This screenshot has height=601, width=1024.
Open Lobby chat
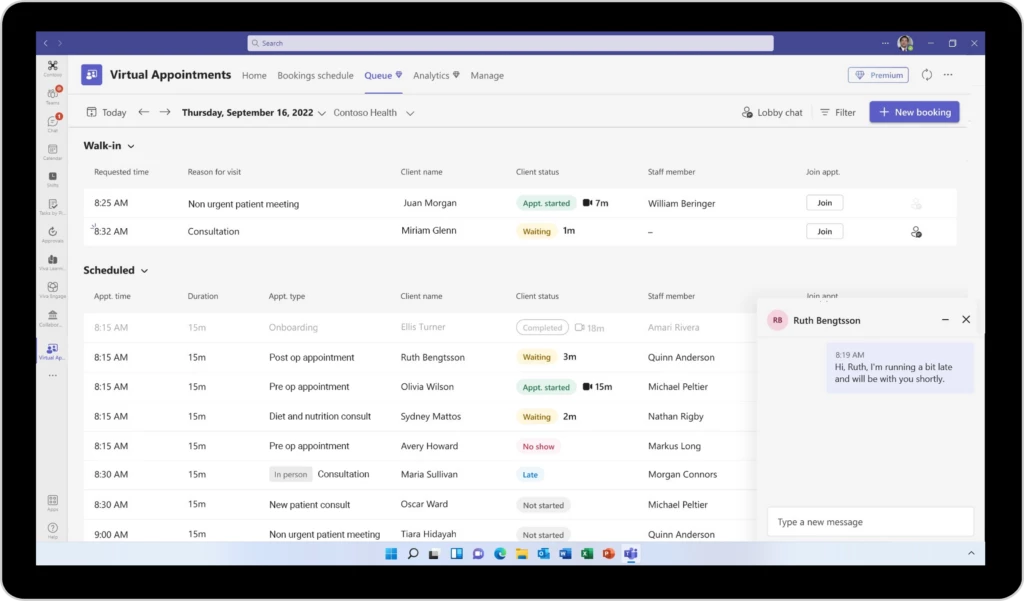coord(772,112)
